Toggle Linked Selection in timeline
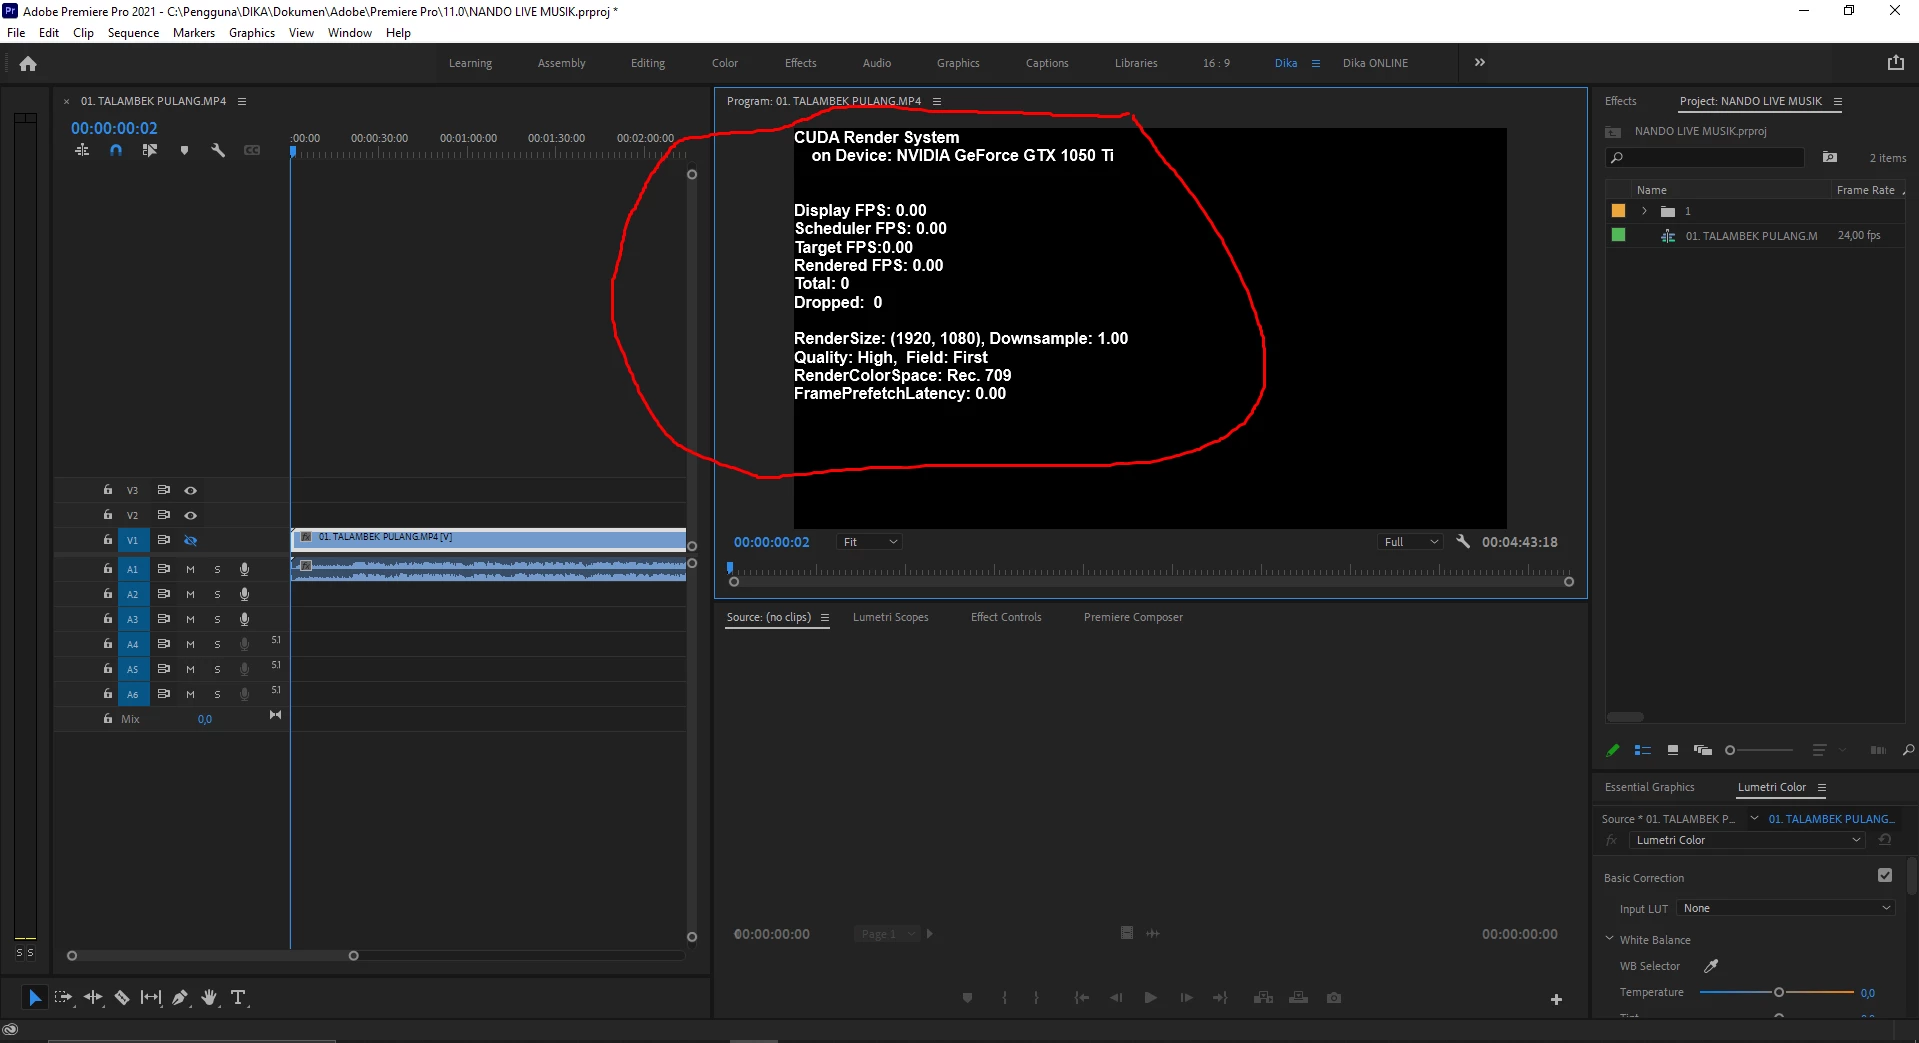Viewport: 1919px width, 1043px height. 150,150
